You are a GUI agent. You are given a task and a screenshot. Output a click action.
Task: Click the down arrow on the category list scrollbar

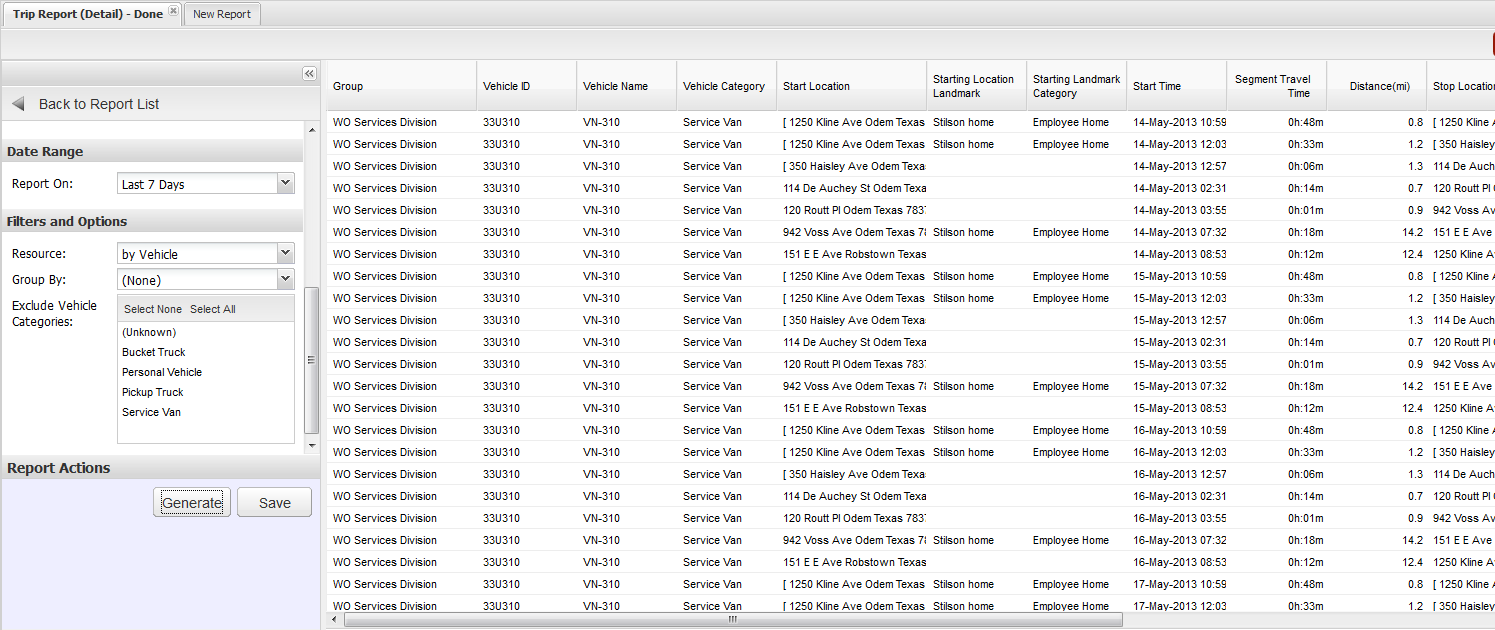click(313, 444)
